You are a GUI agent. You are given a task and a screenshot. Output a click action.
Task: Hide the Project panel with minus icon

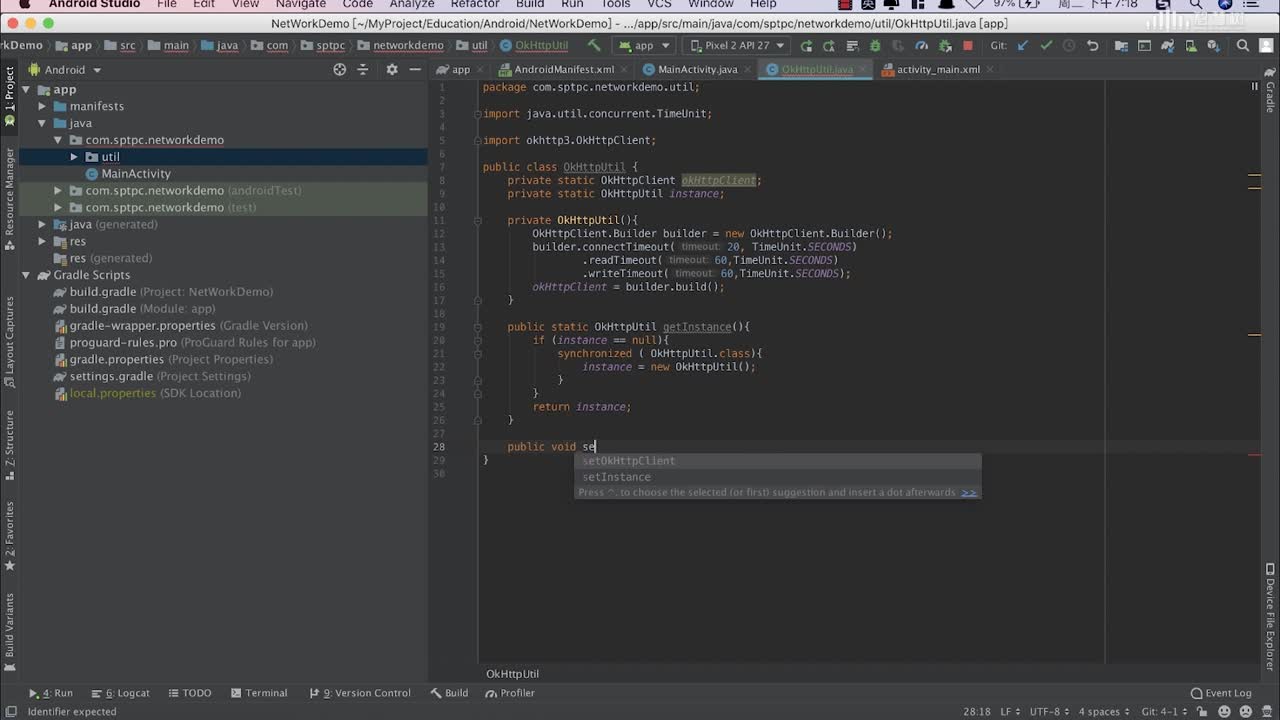point(415,69)
